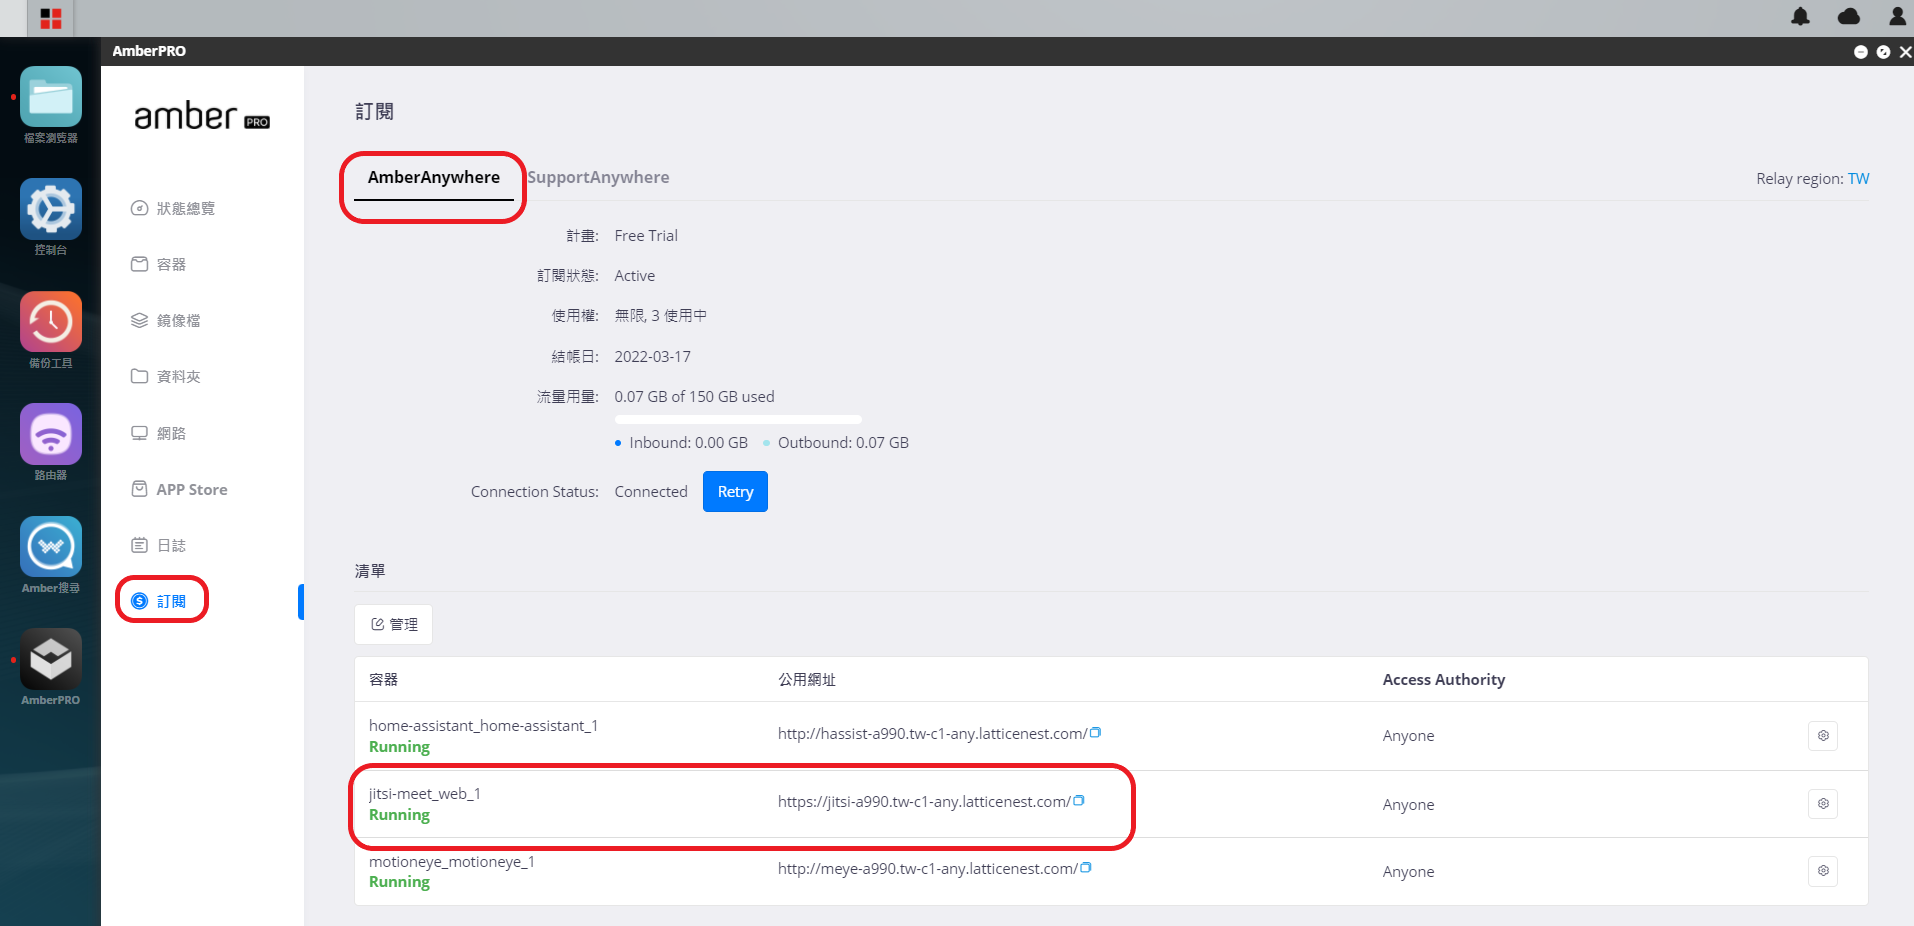Click the 管理 manage button

(x=394, y=624)
